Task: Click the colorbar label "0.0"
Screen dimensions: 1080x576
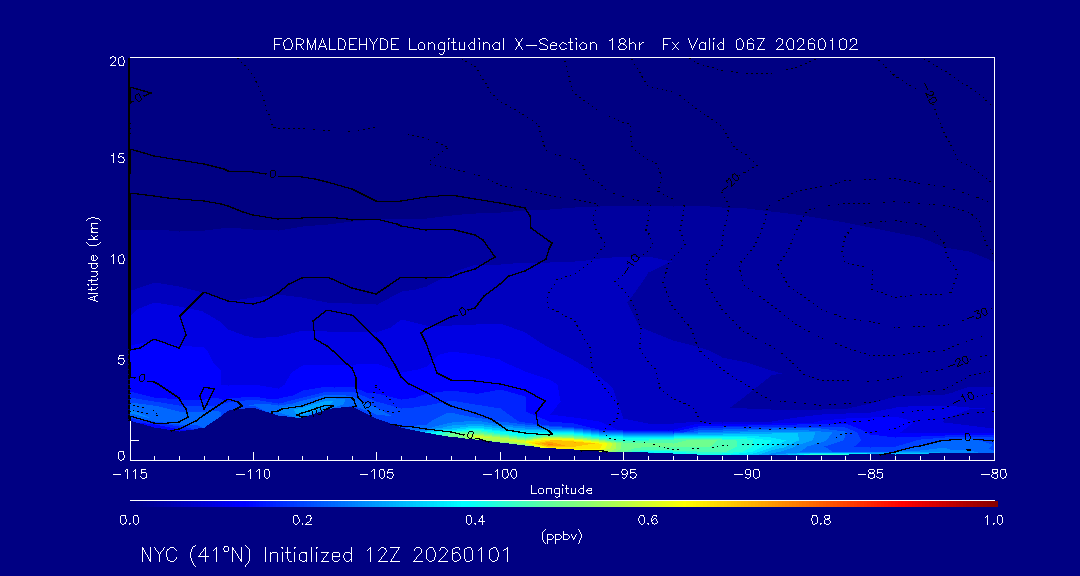Action: click(x=130, y=521)
